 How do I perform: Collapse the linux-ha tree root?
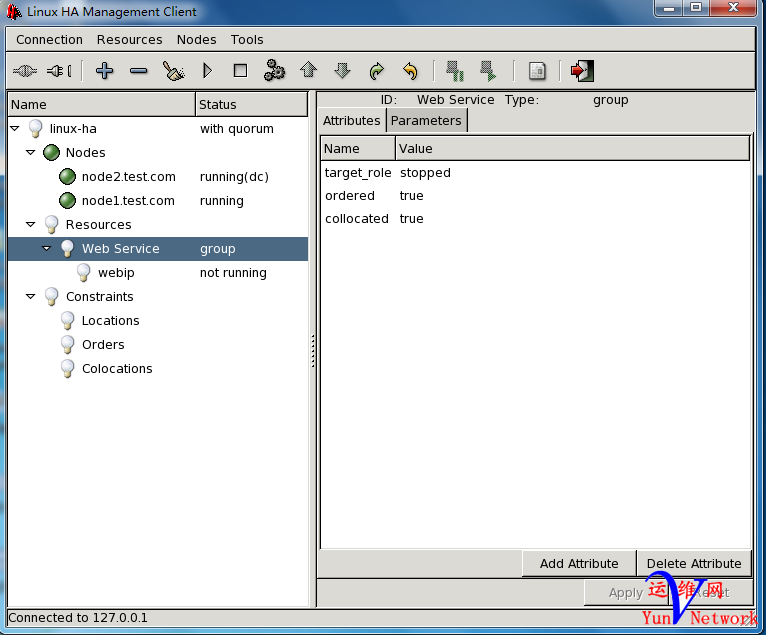15,128
